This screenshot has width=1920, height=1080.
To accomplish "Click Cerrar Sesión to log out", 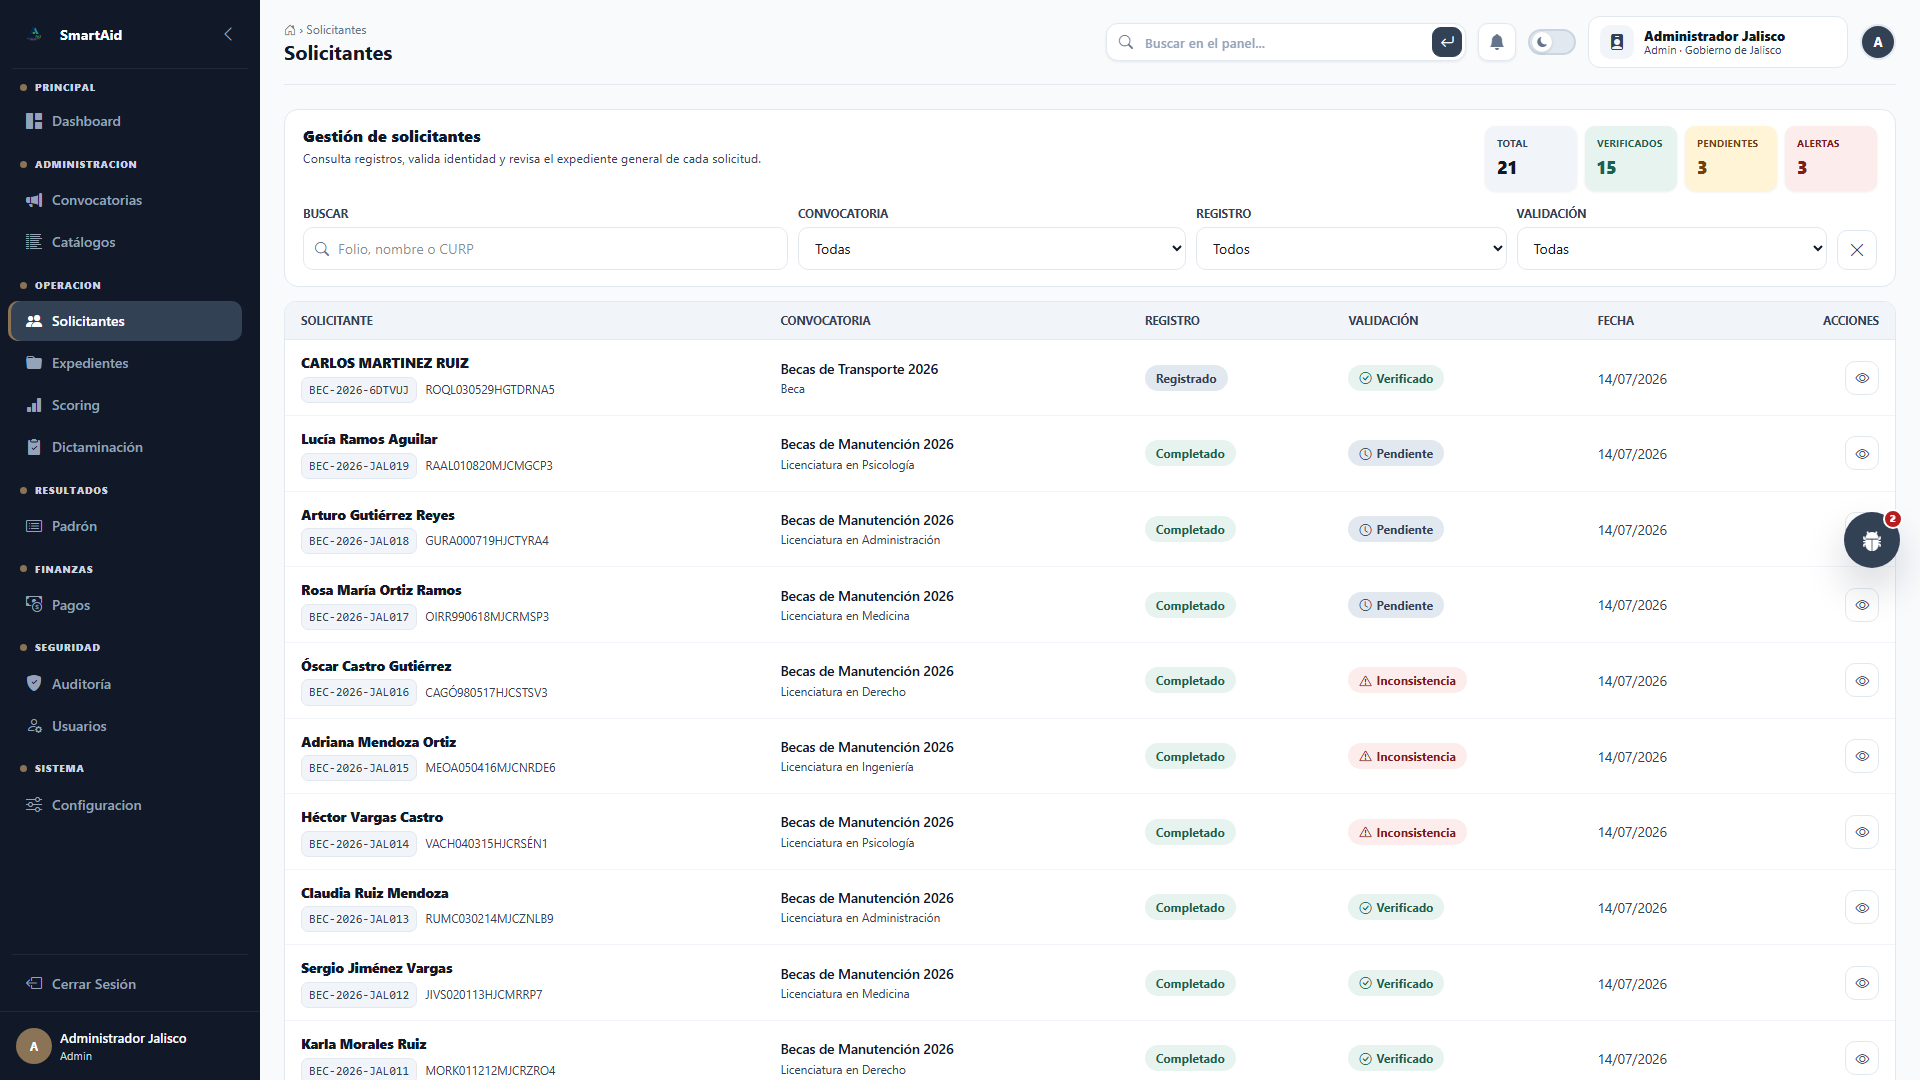I will (x=125, y=984).
